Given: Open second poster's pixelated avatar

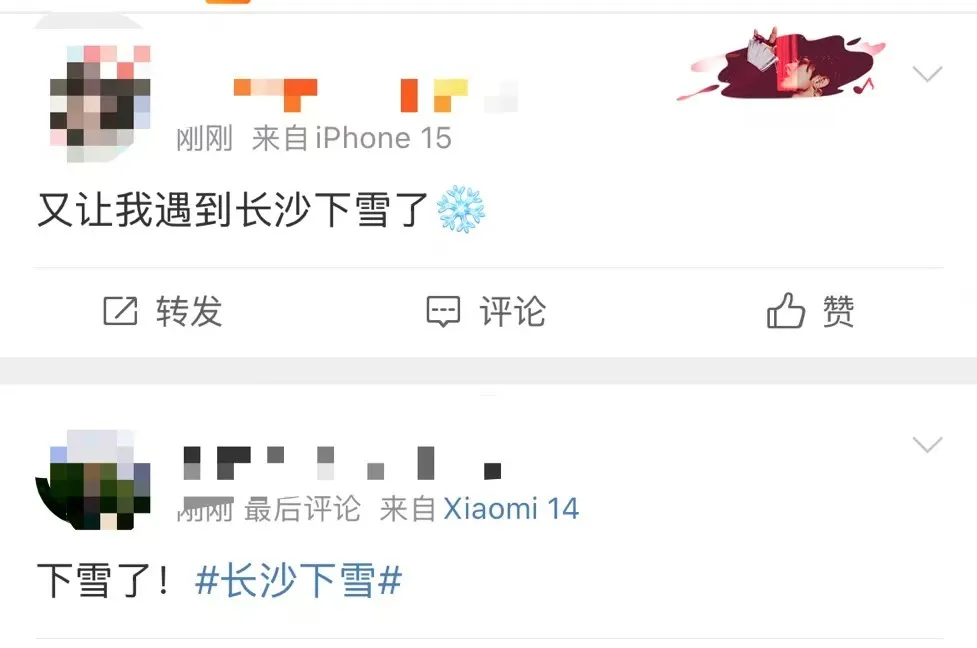Looking at the screenshot, I should (93, 480).
